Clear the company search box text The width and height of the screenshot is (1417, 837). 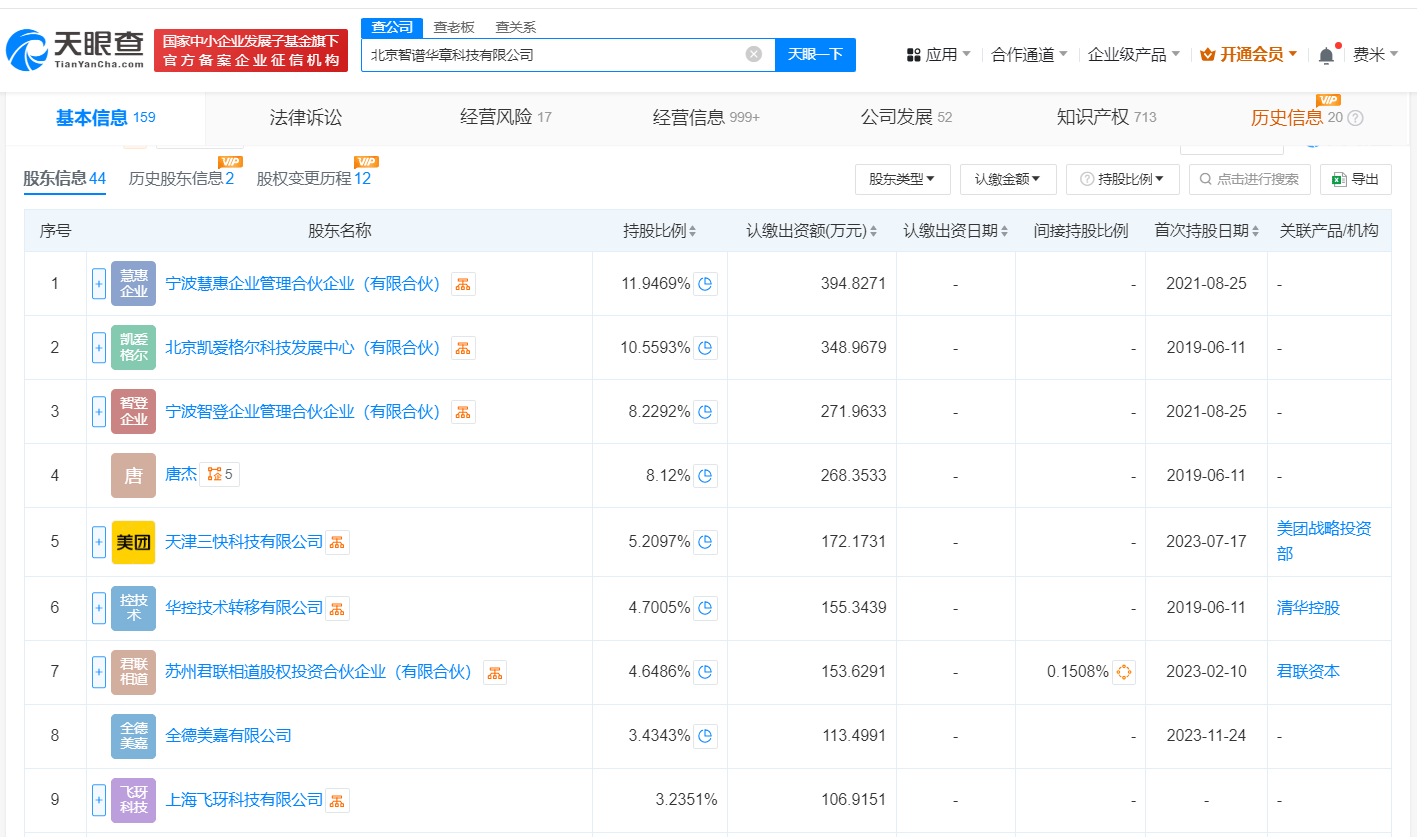pos(754,54)
